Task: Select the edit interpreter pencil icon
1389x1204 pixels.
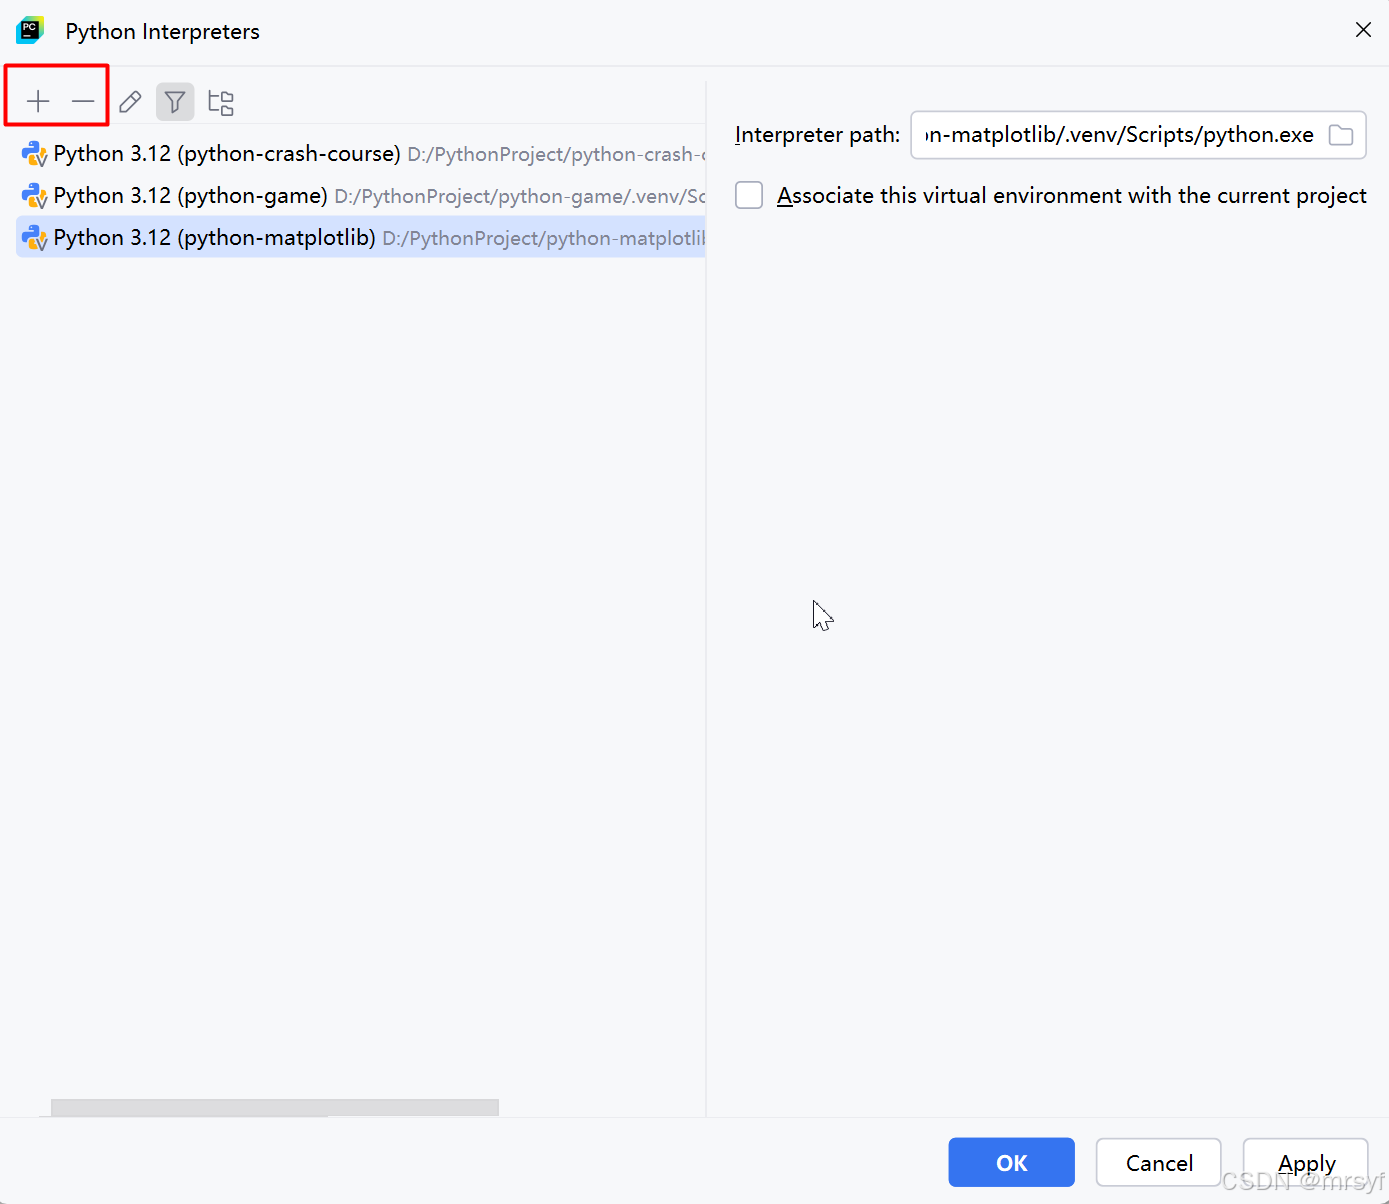Action: (x=129, y=101)
